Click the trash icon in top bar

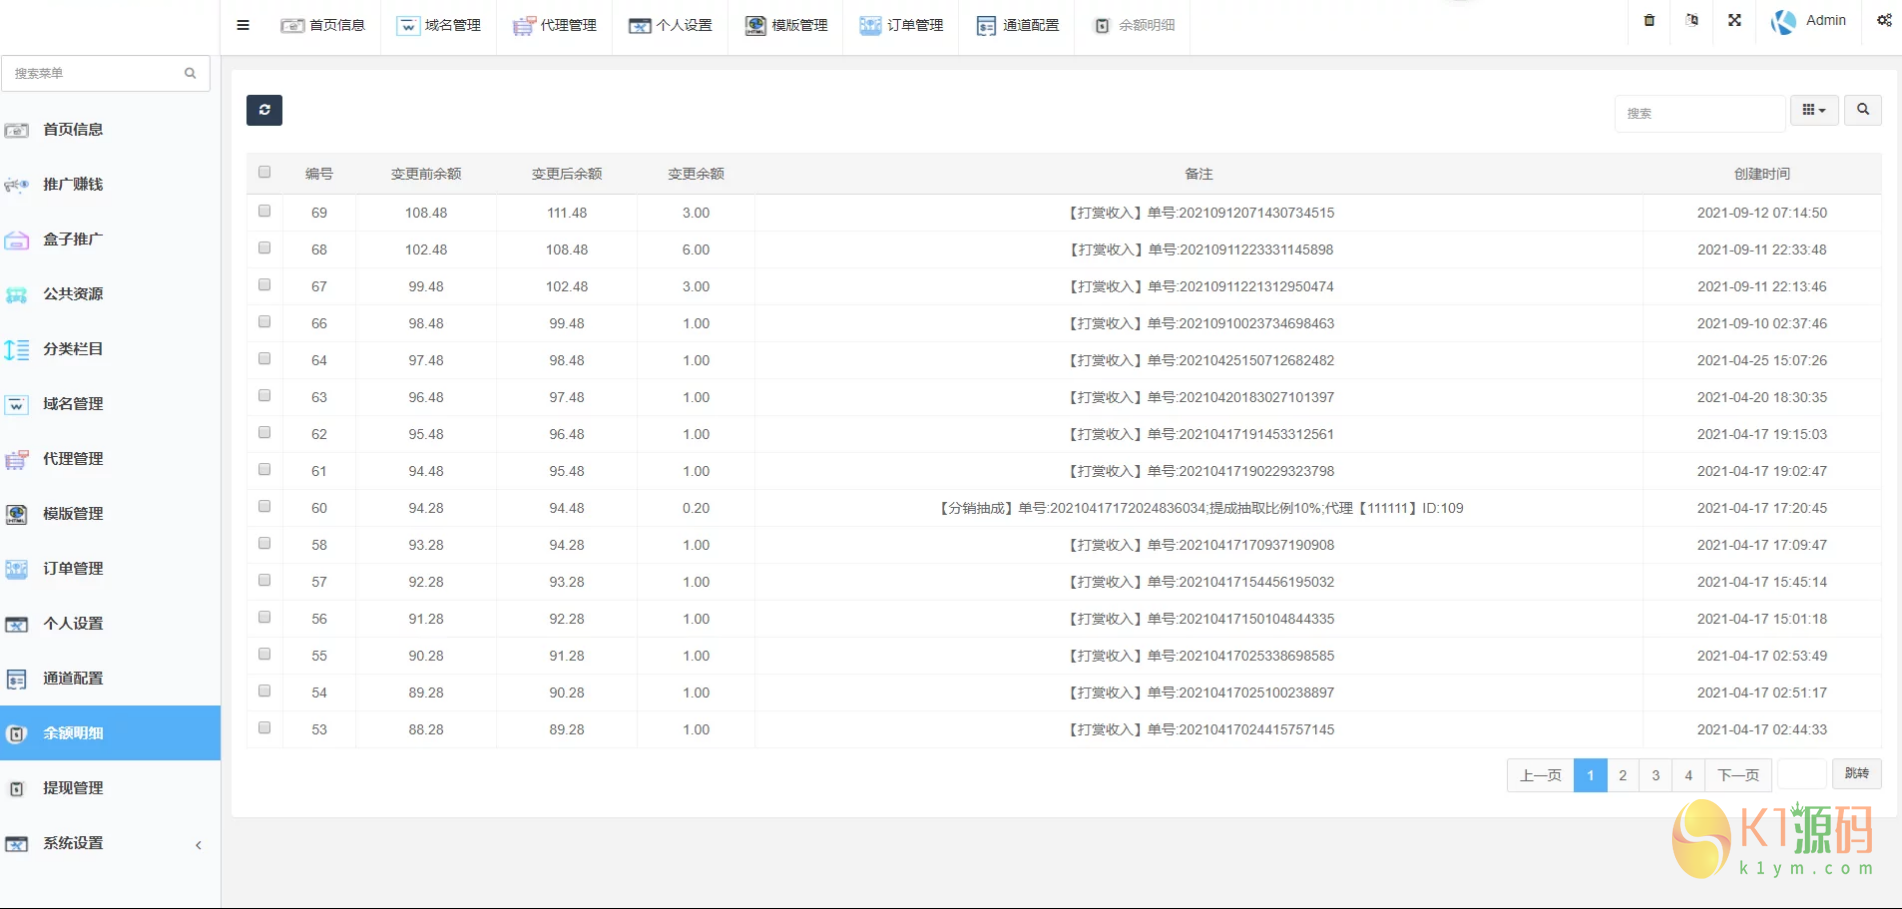1649,20
